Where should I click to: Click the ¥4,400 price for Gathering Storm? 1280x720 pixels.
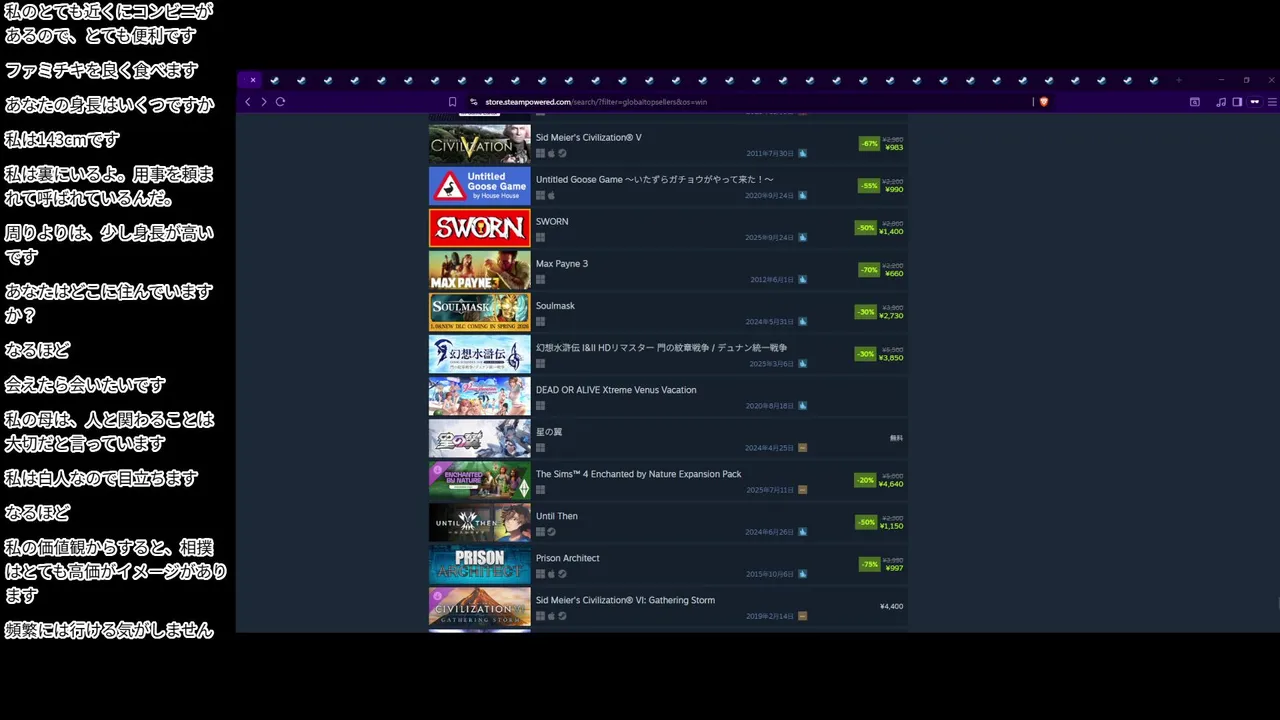click(891, 606)
